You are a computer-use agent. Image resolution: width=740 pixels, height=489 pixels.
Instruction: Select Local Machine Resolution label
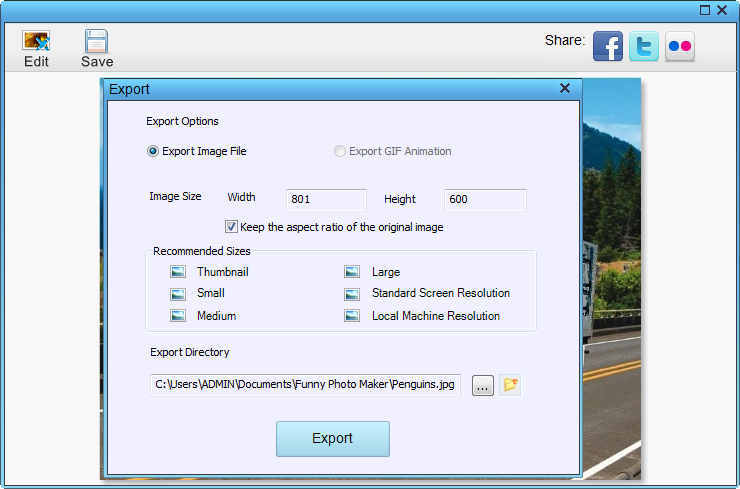coord(436,316)
